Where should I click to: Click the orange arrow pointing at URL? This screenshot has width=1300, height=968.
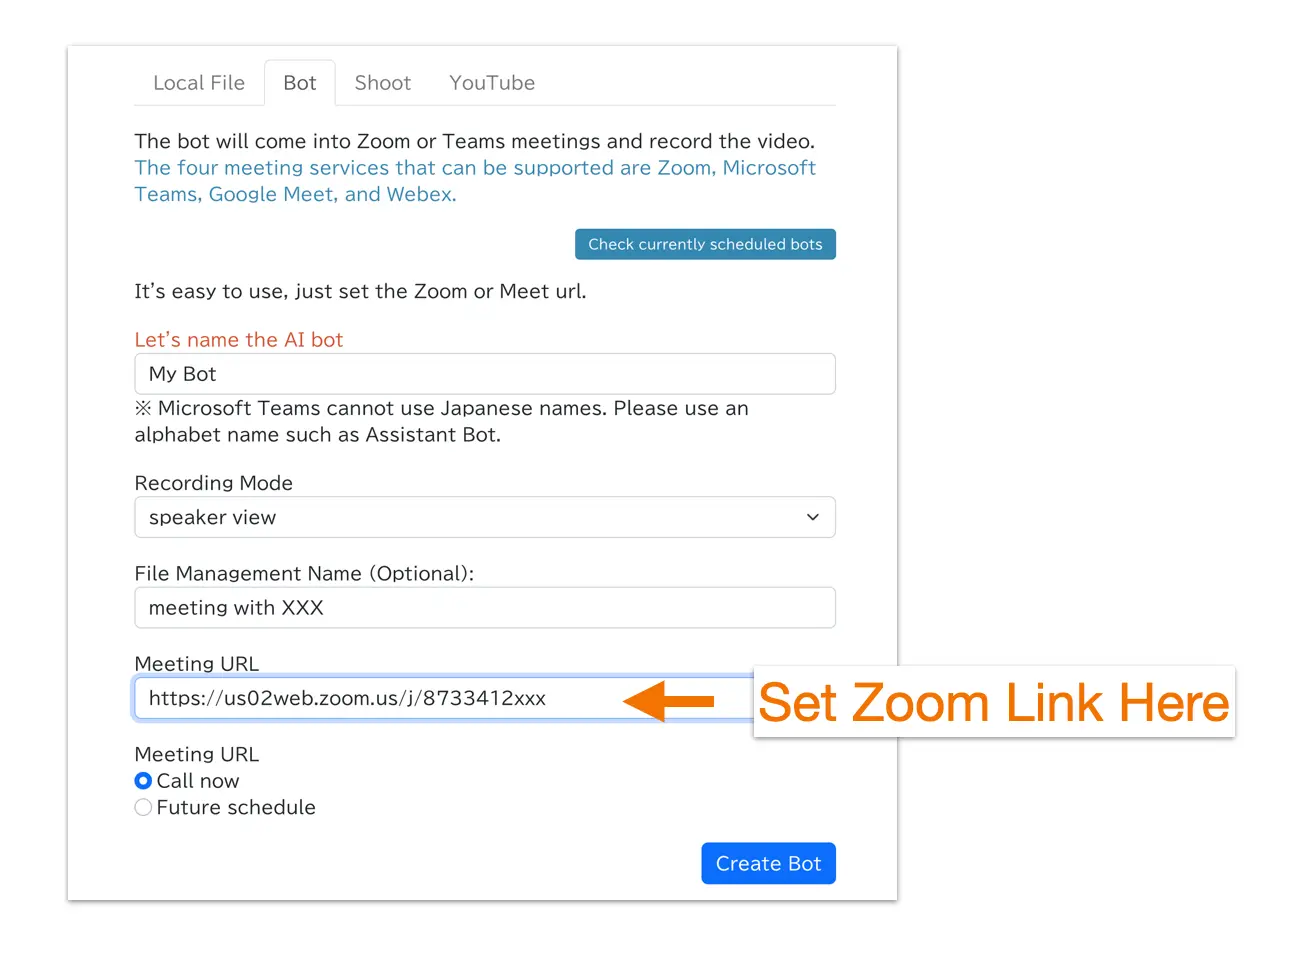pos(668,701)
